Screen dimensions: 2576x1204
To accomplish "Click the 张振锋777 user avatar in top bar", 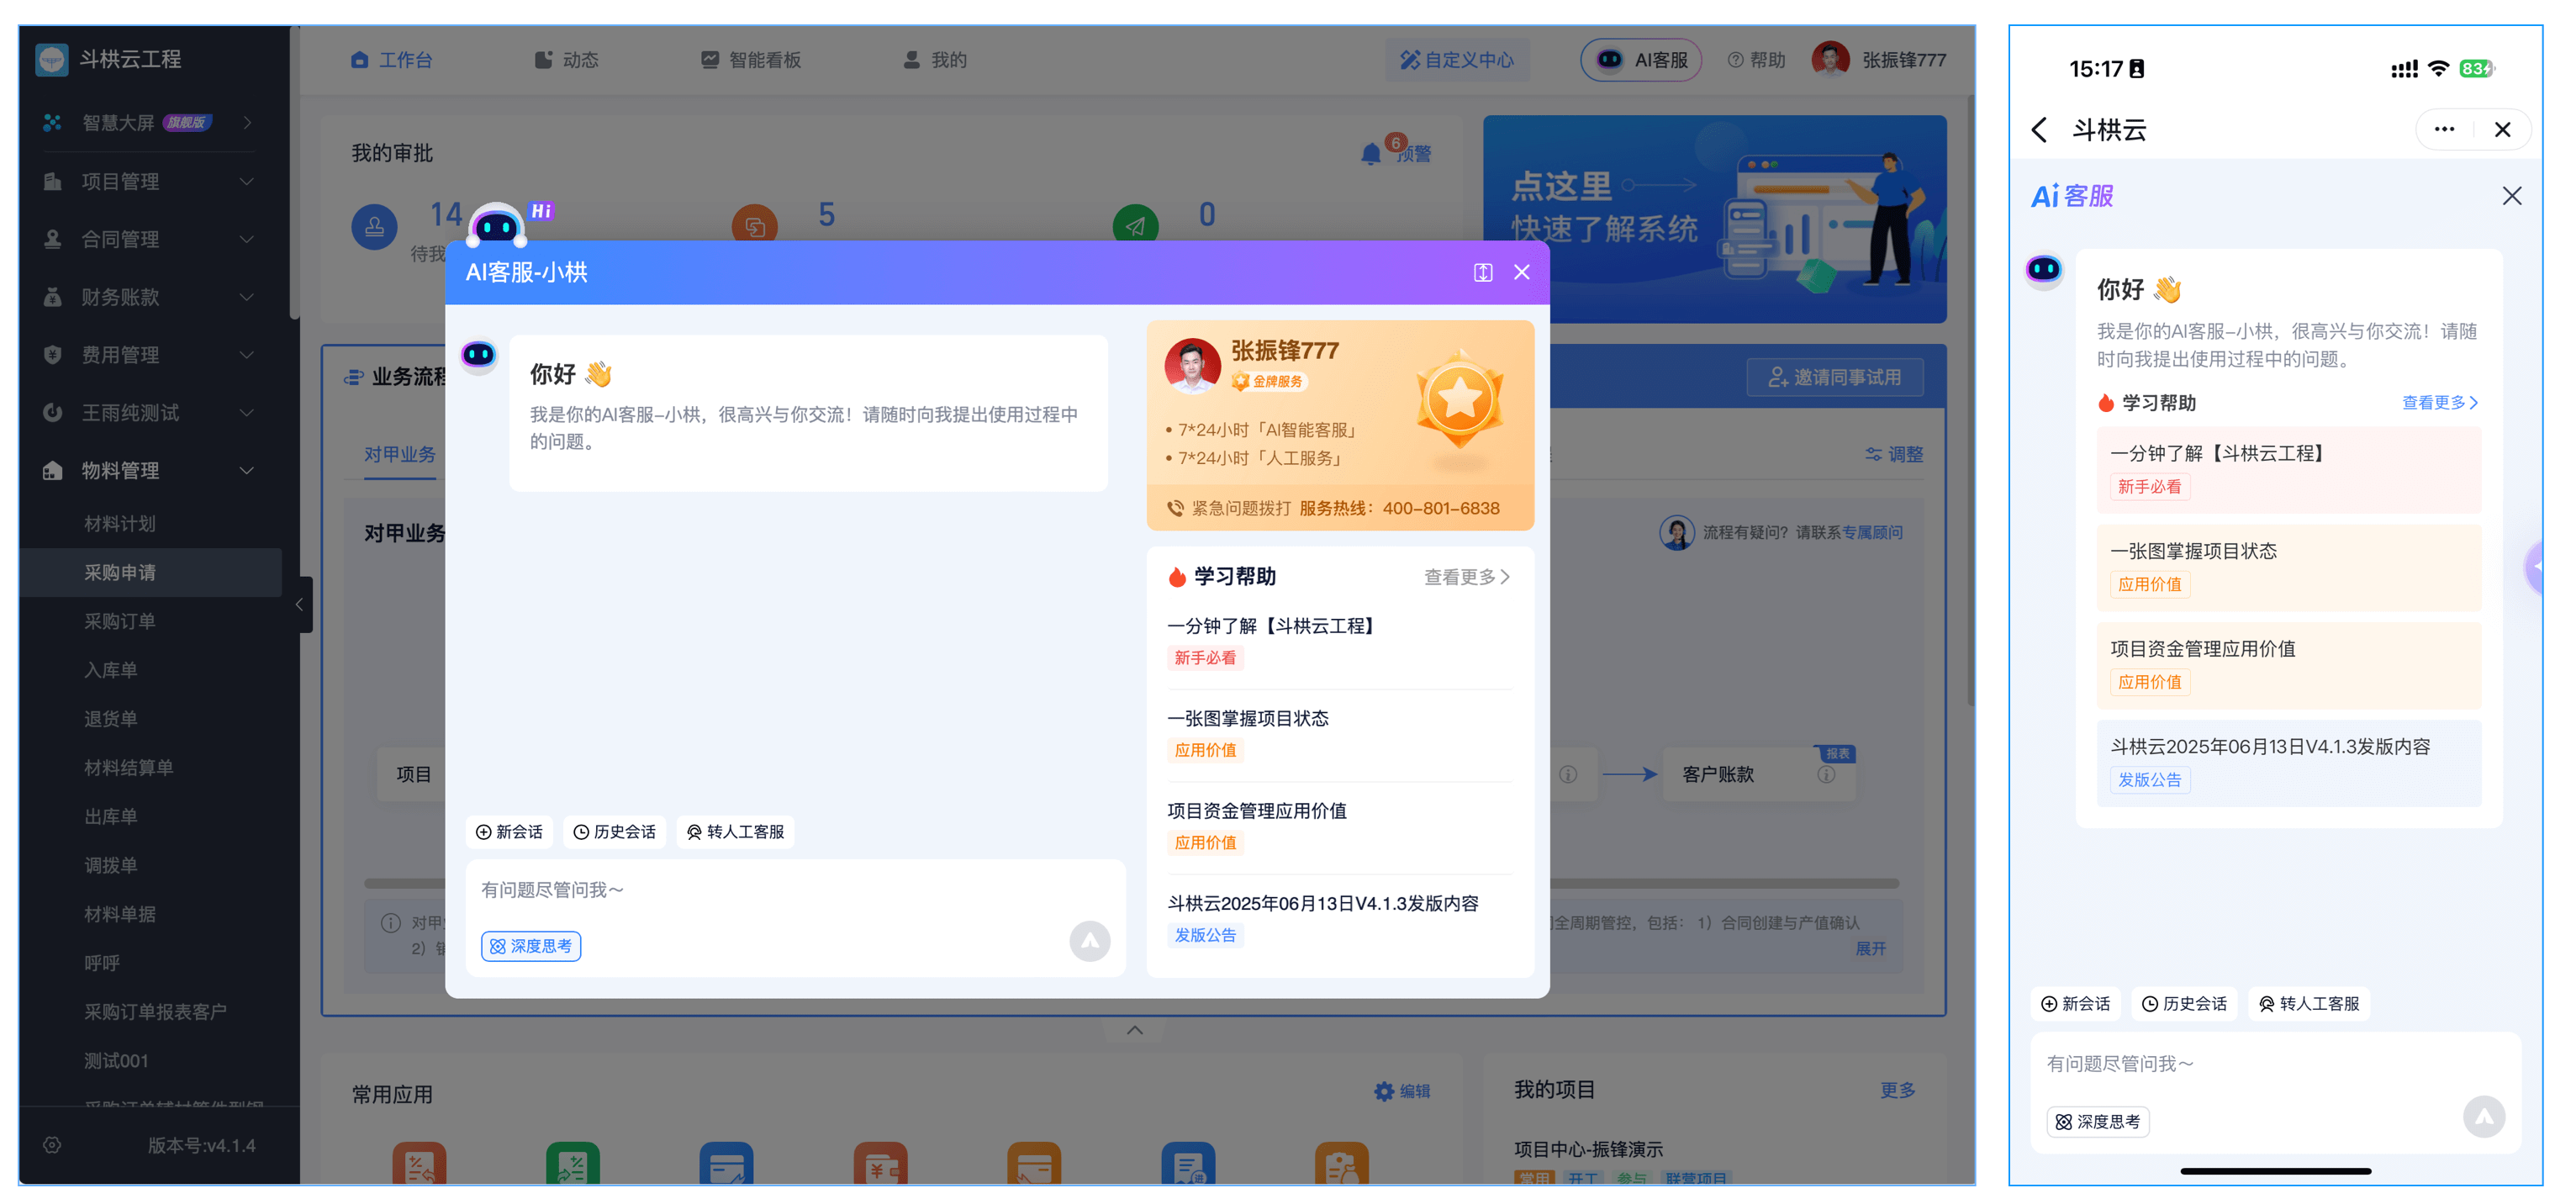I will (x=1831, y=60).
